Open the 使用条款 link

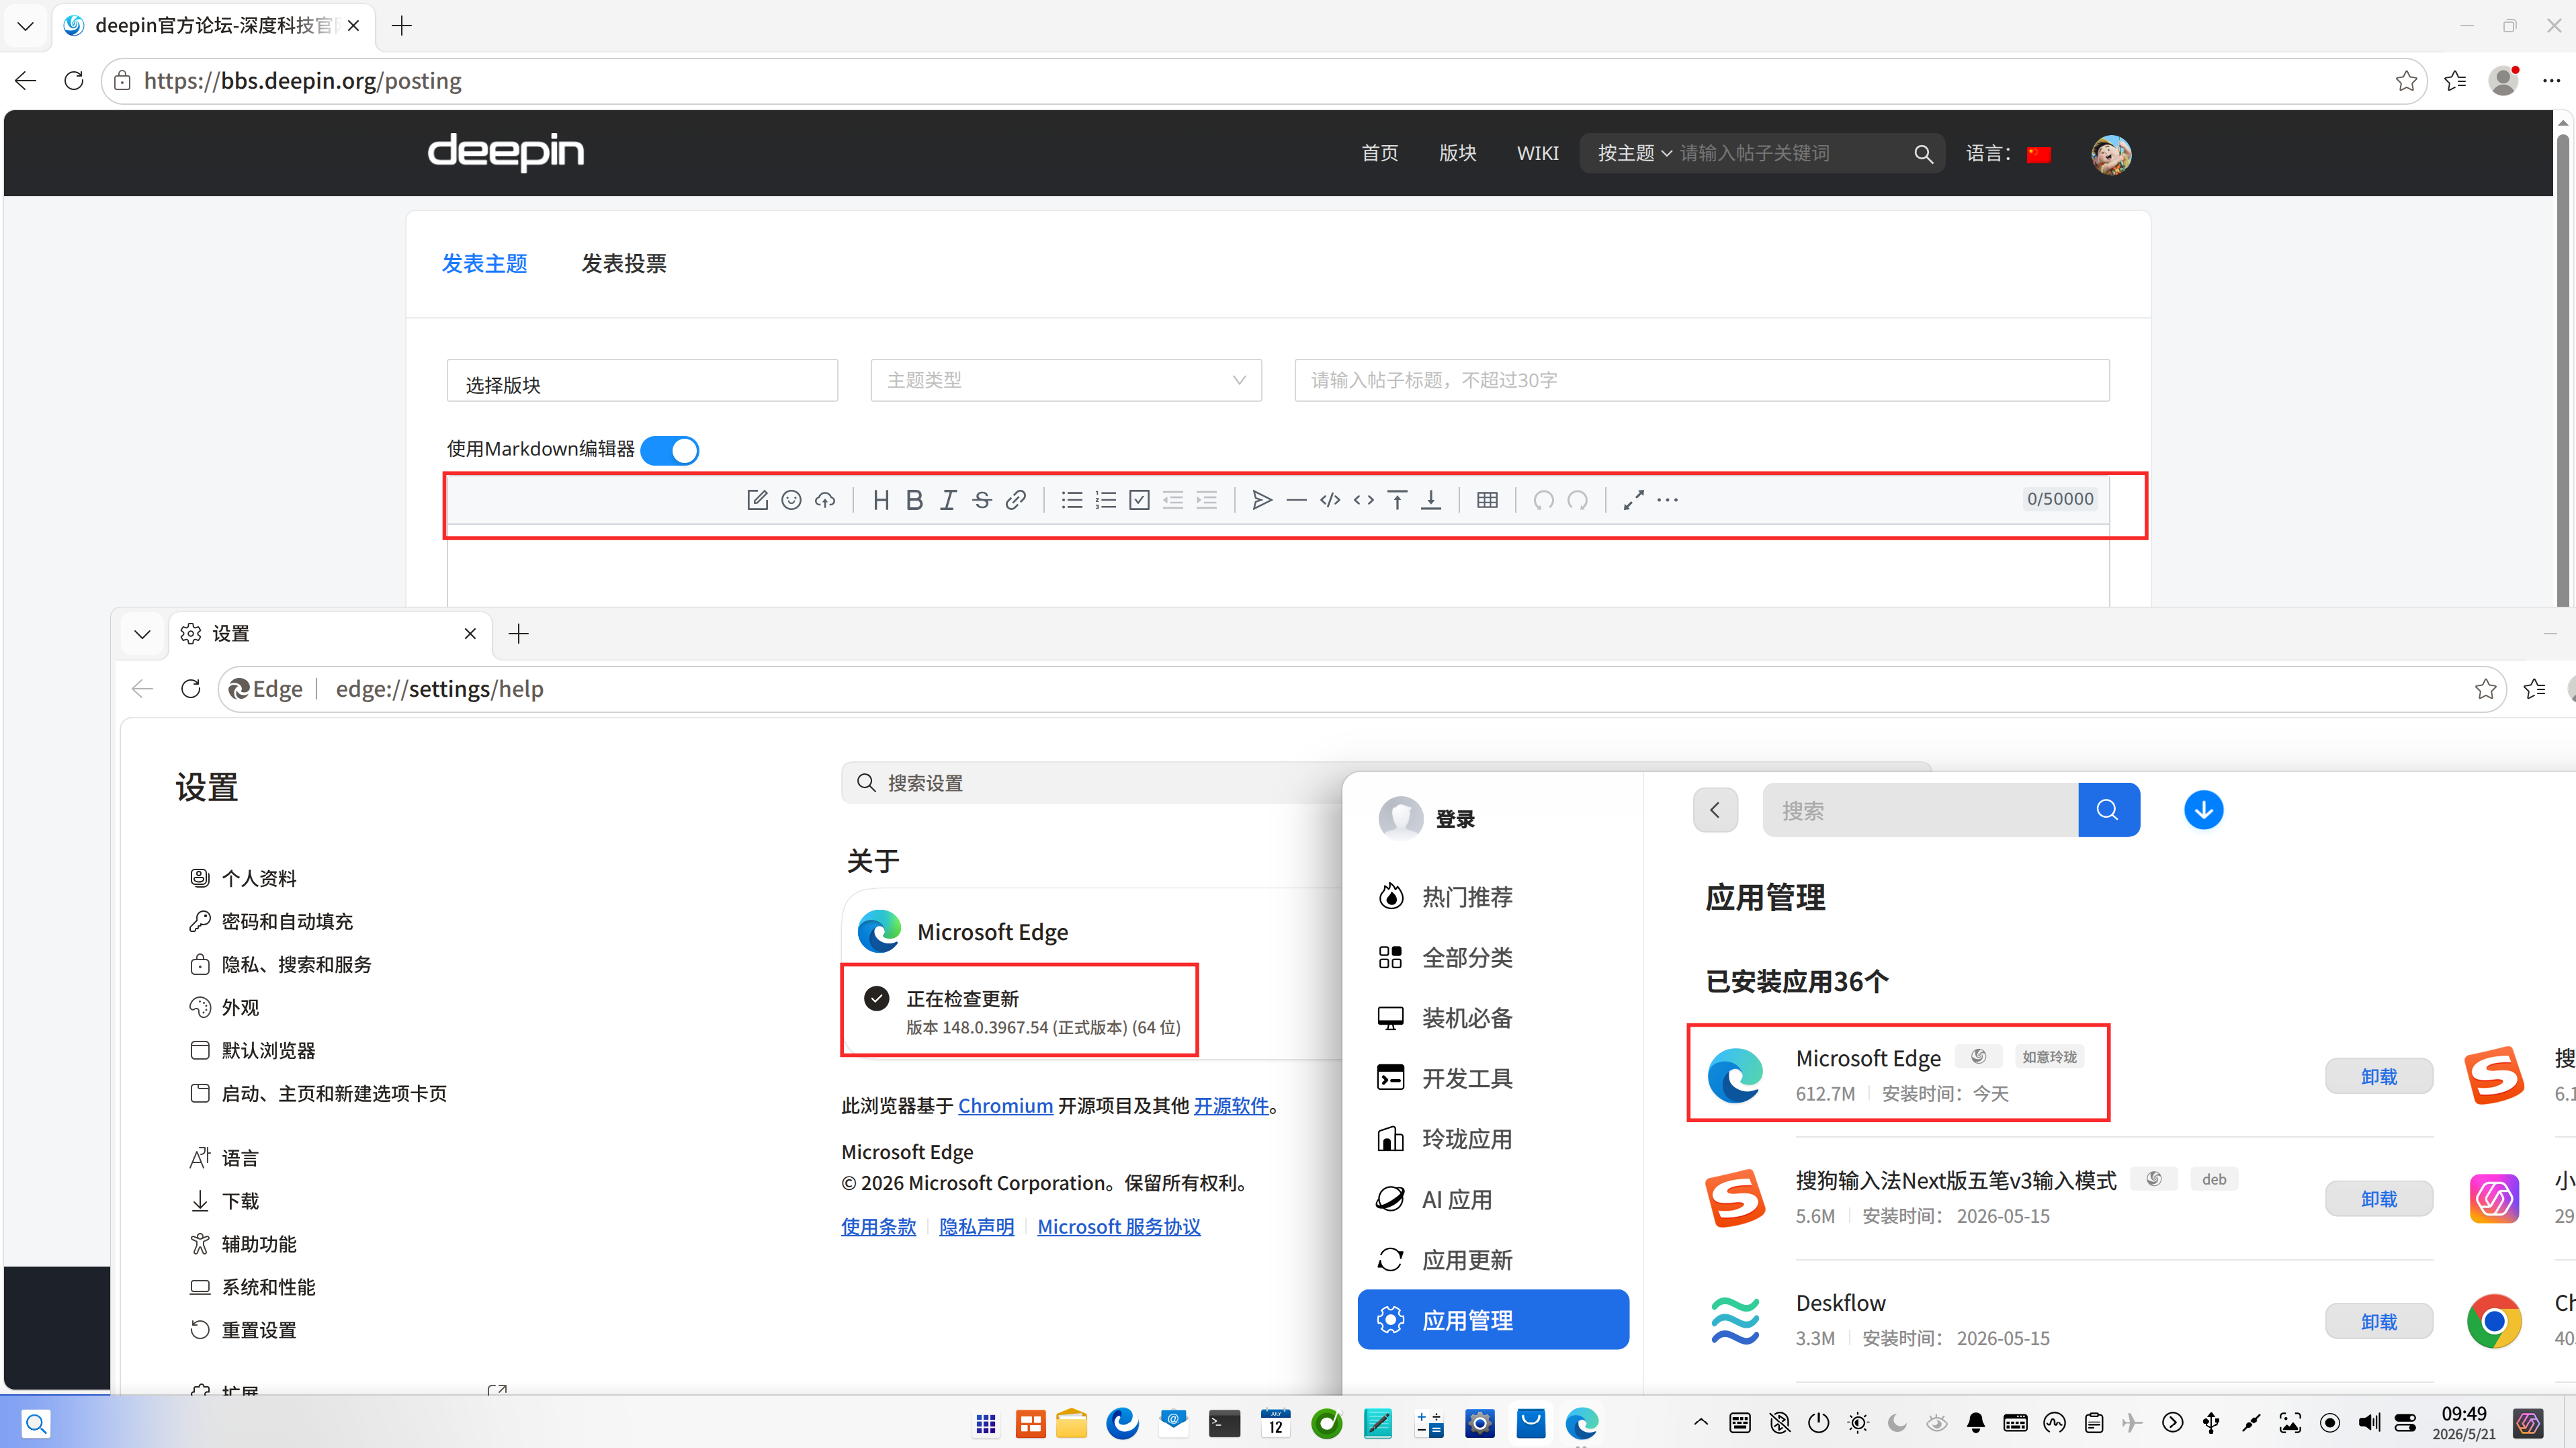click(878, 1226)
